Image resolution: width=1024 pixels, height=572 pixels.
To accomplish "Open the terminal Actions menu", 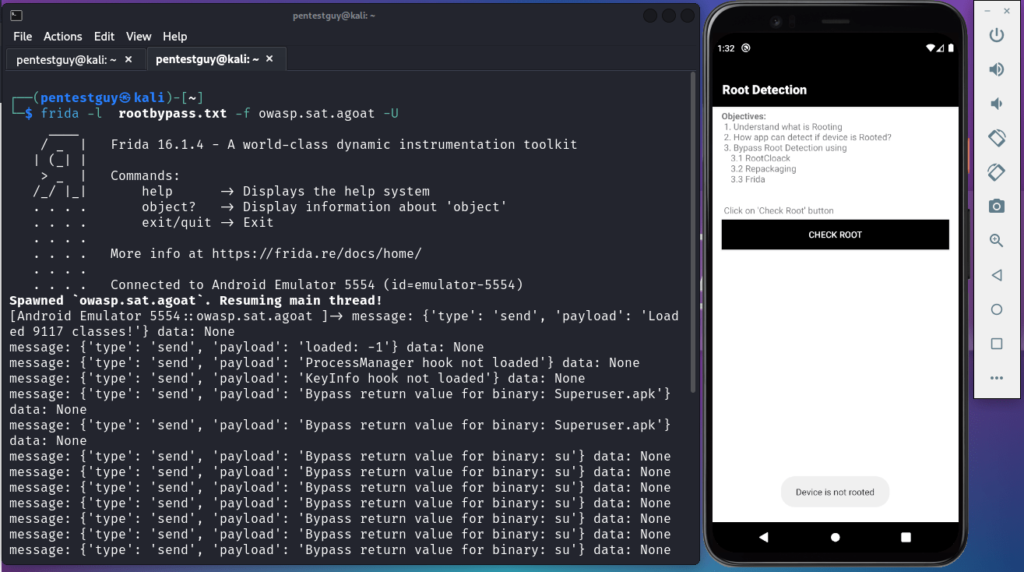I will (x=63, y=37).
